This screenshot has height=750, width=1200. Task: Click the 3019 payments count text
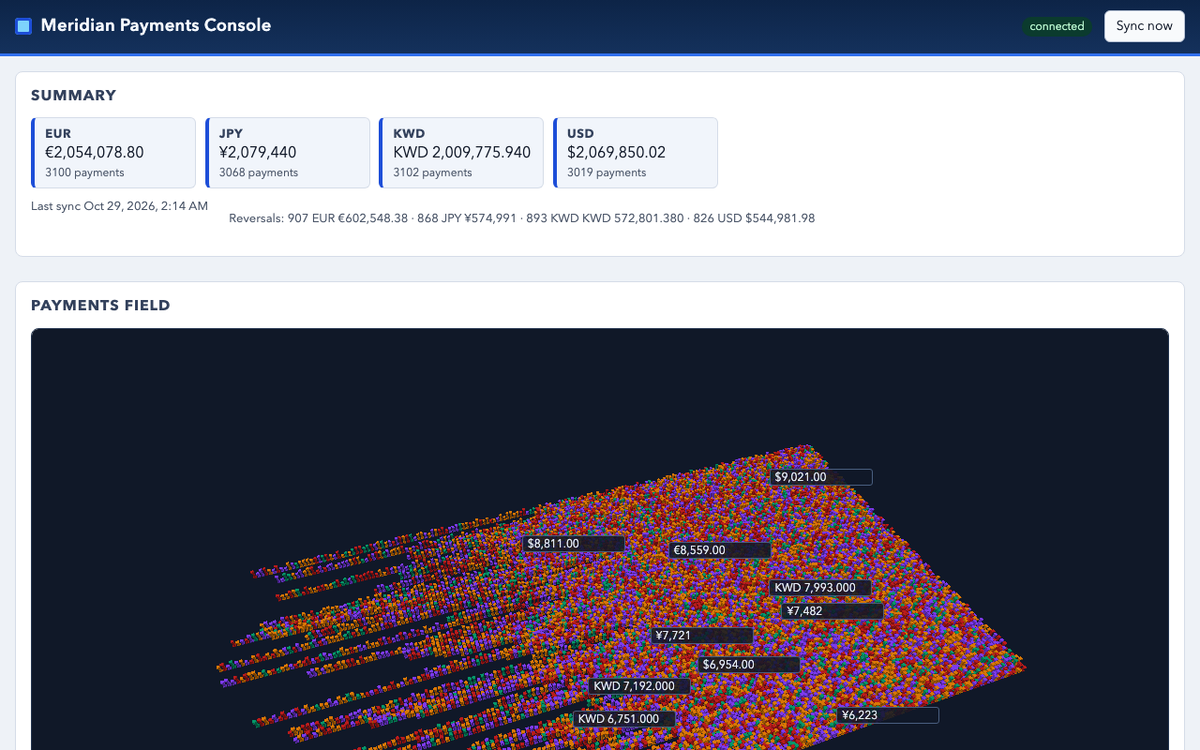point(607,173)
